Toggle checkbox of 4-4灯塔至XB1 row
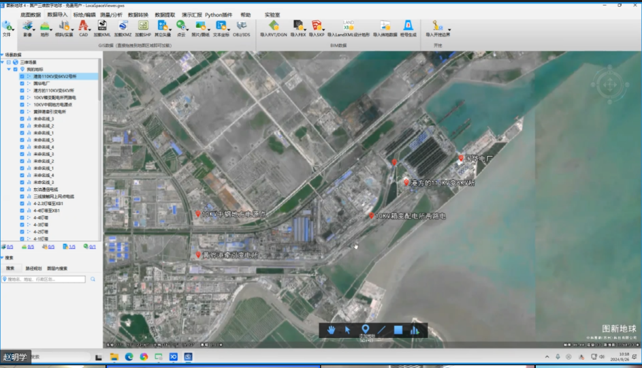Viewport: 642px width, 368px height. pos(22,210)
